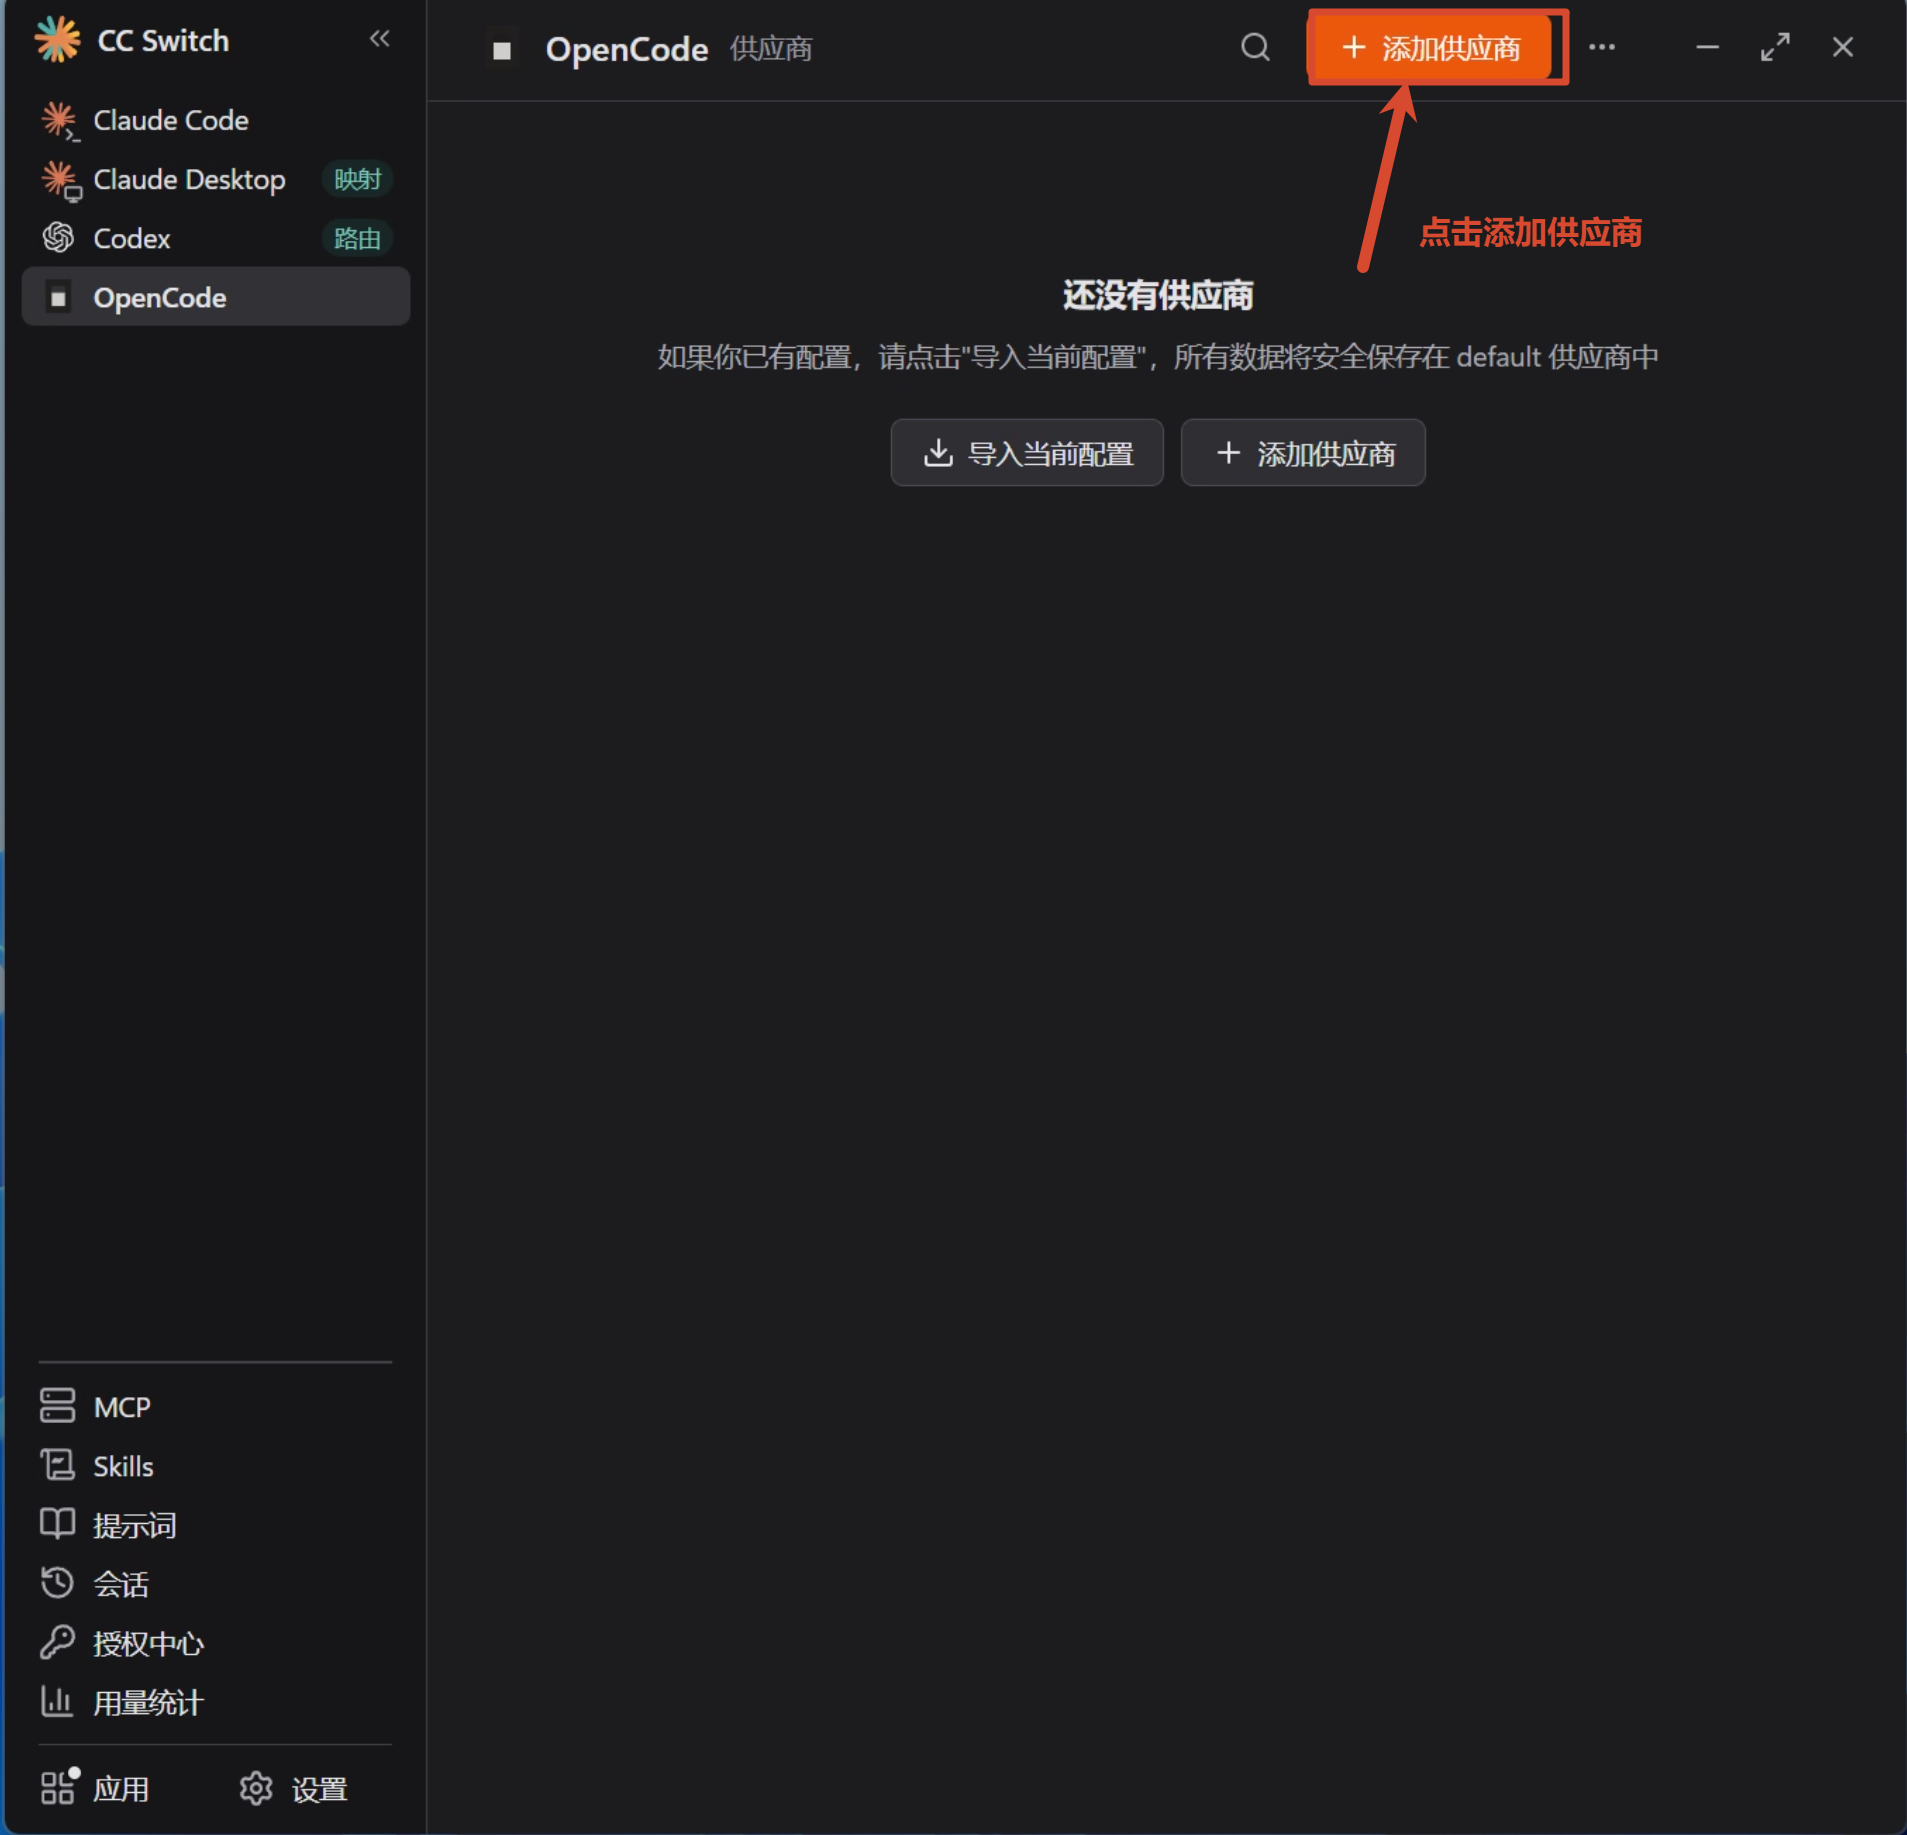The height and width of the screenshot is (1835, 1907).
Task: Switch to Codex in the sidebar
Action: [x=215, y=238]
